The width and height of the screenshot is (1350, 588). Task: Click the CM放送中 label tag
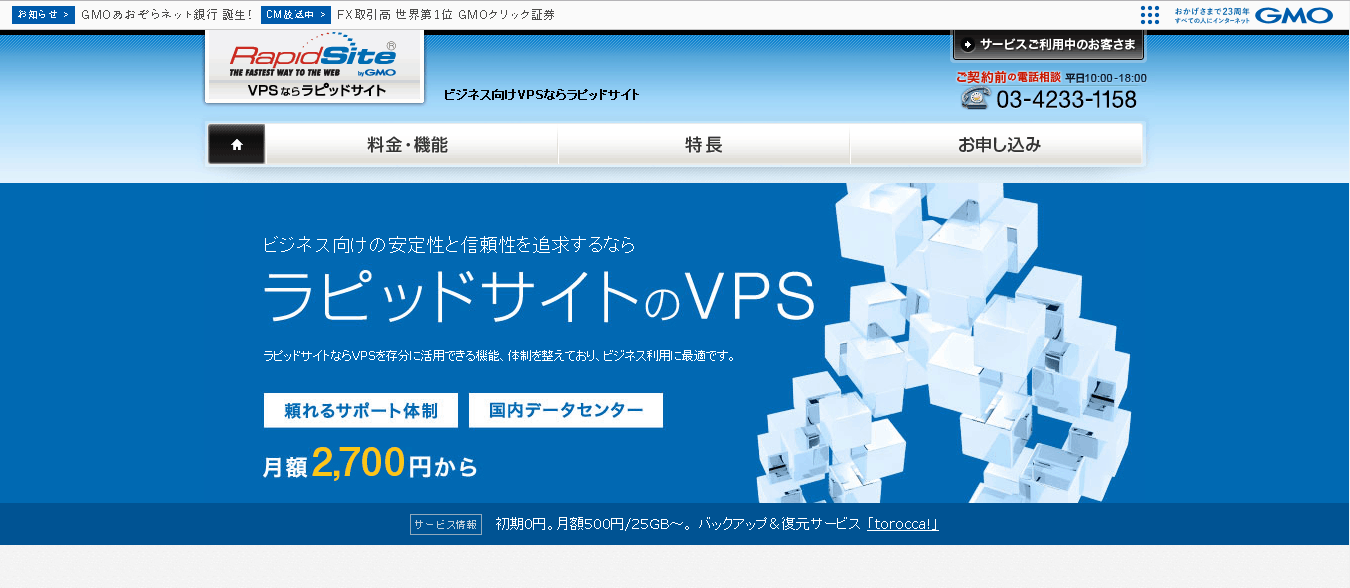(296, 15)
